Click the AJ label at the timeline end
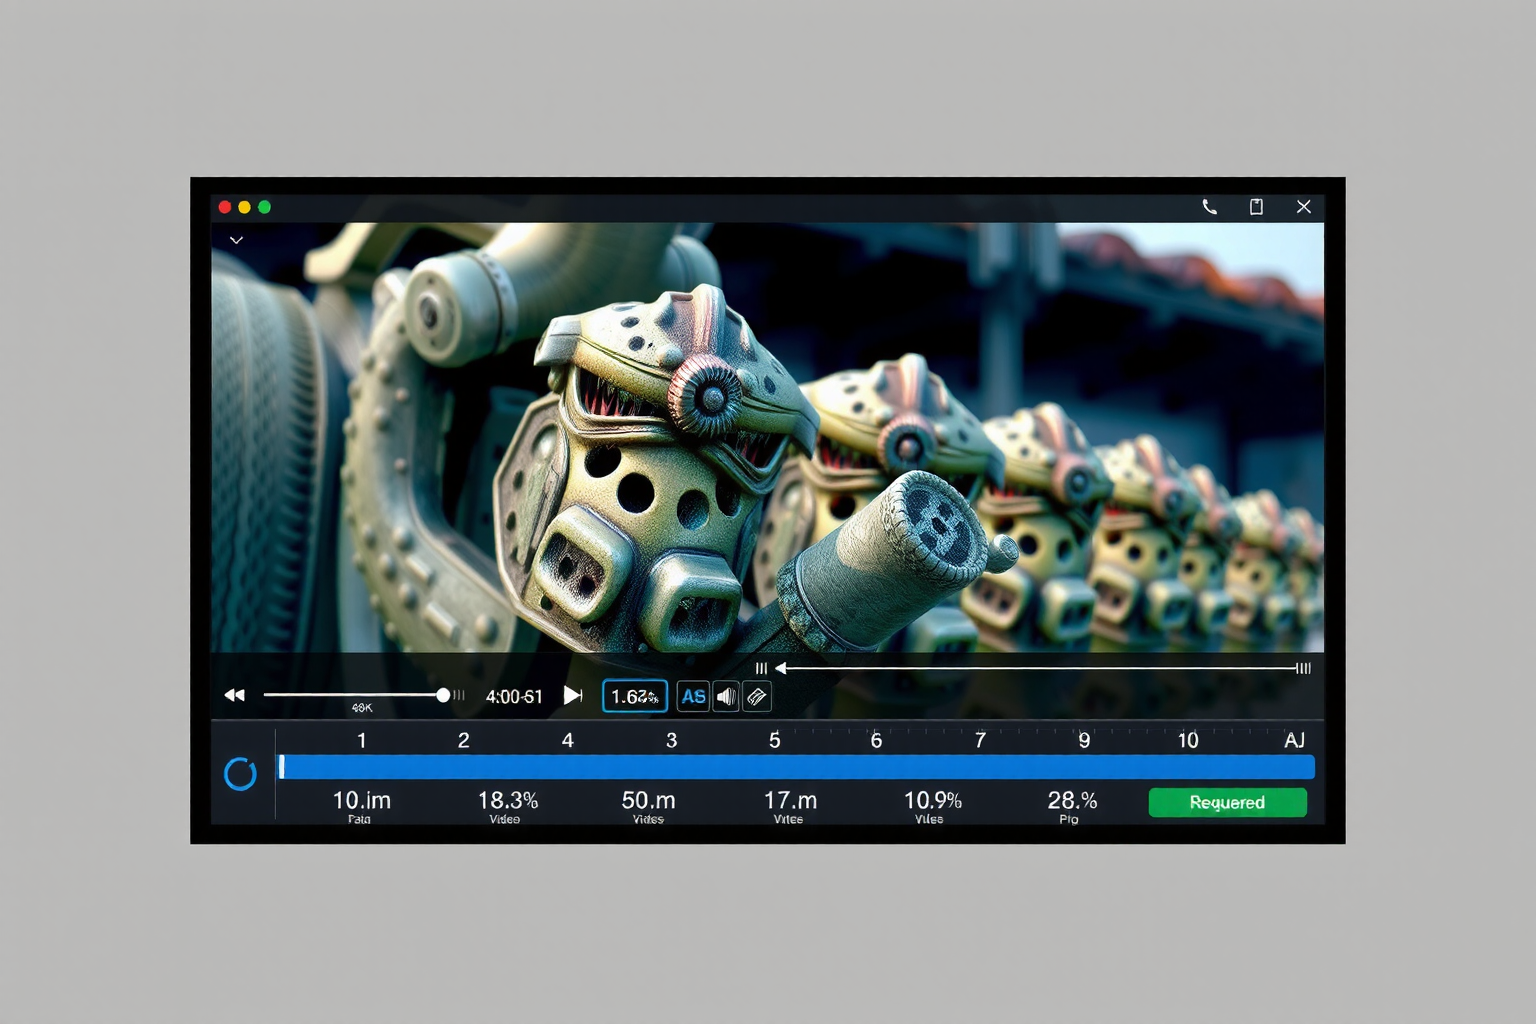 (x=1294, y=740)
